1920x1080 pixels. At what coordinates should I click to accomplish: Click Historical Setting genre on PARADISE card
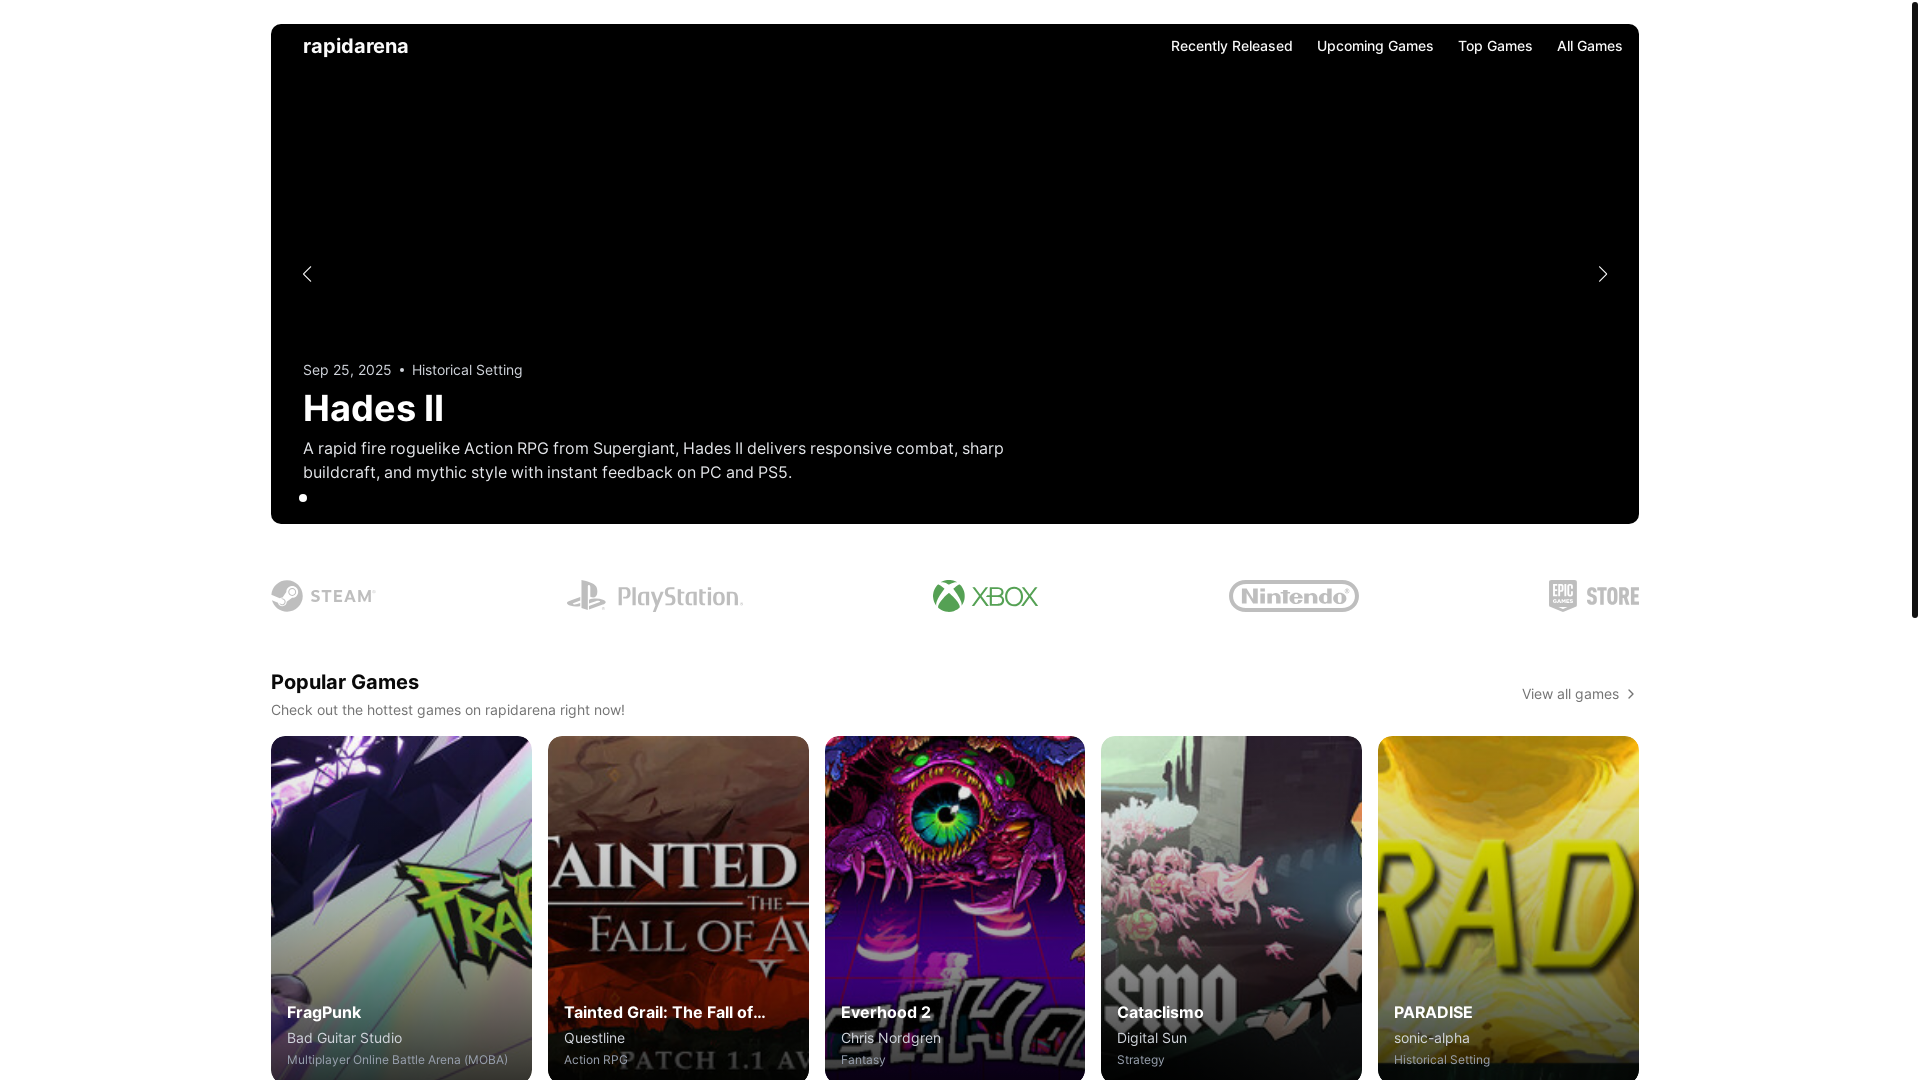(1441, 1060)
